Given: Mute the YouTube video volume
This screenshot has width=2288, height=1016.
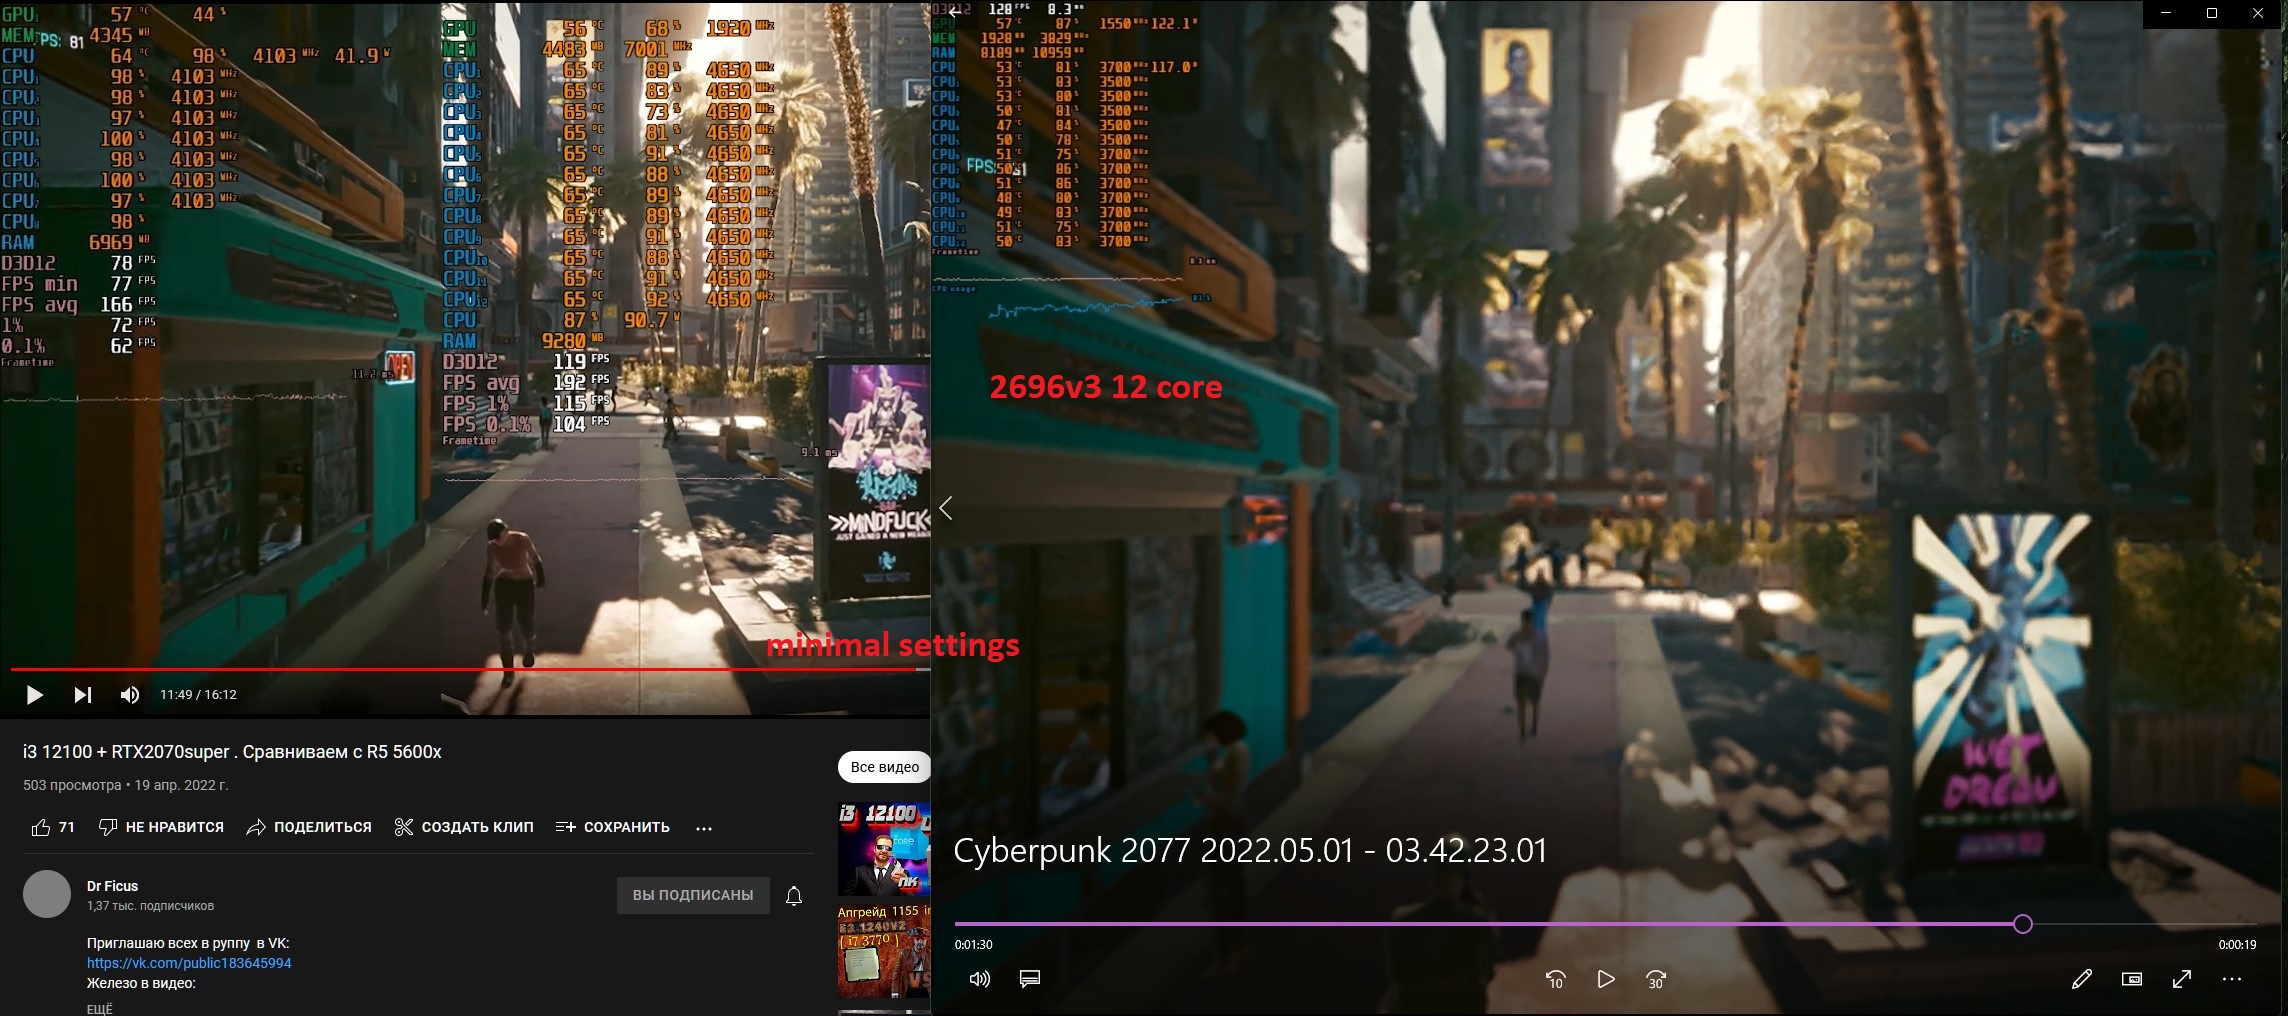Looking at the screenshot, I should pyautogui.click(x=130, y=695).
